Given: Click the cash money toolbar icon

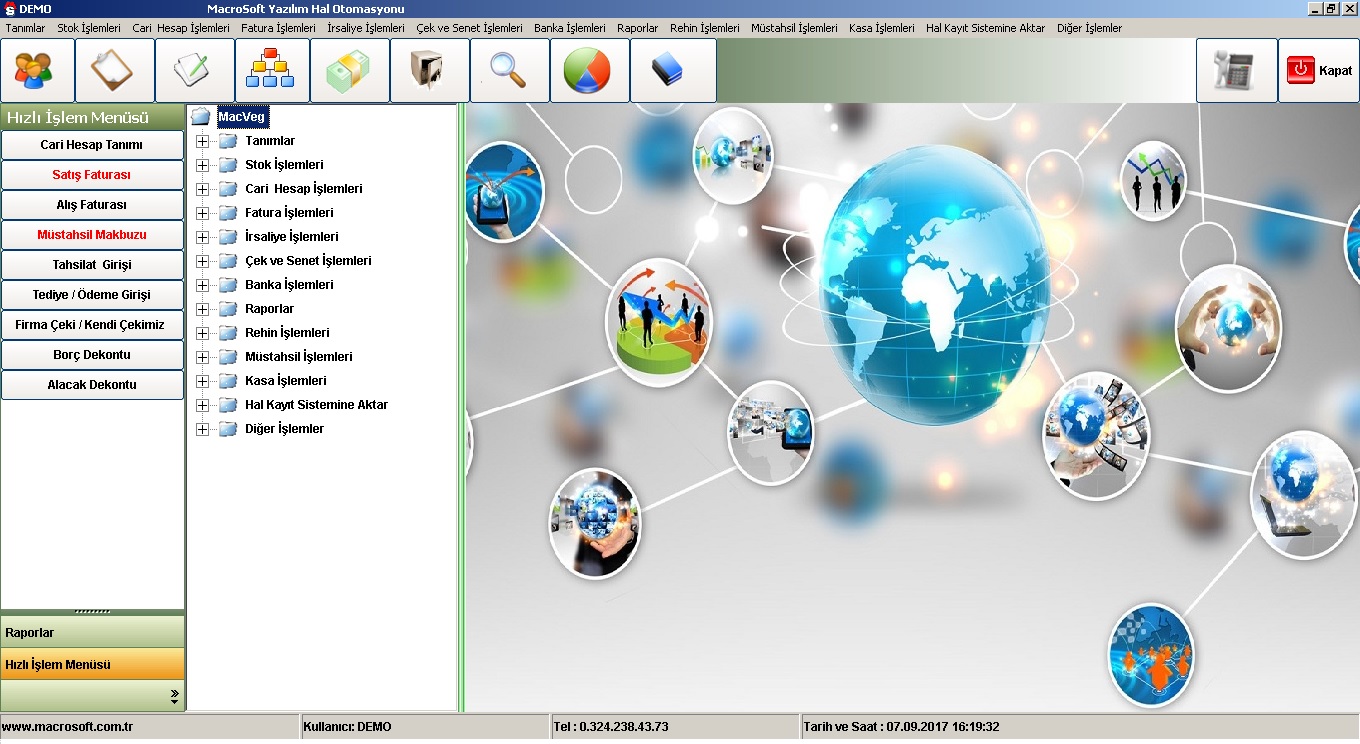Looking at the screenshot, I should coord(350,71).
